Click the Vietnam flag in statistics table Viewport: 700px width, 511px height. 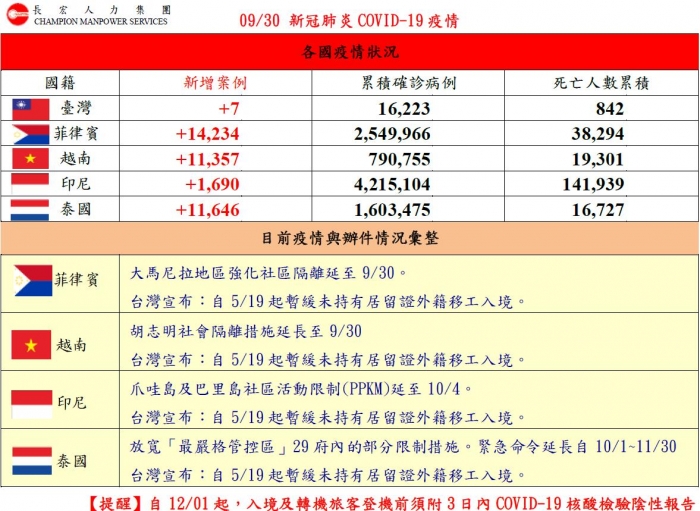point(31,159)
